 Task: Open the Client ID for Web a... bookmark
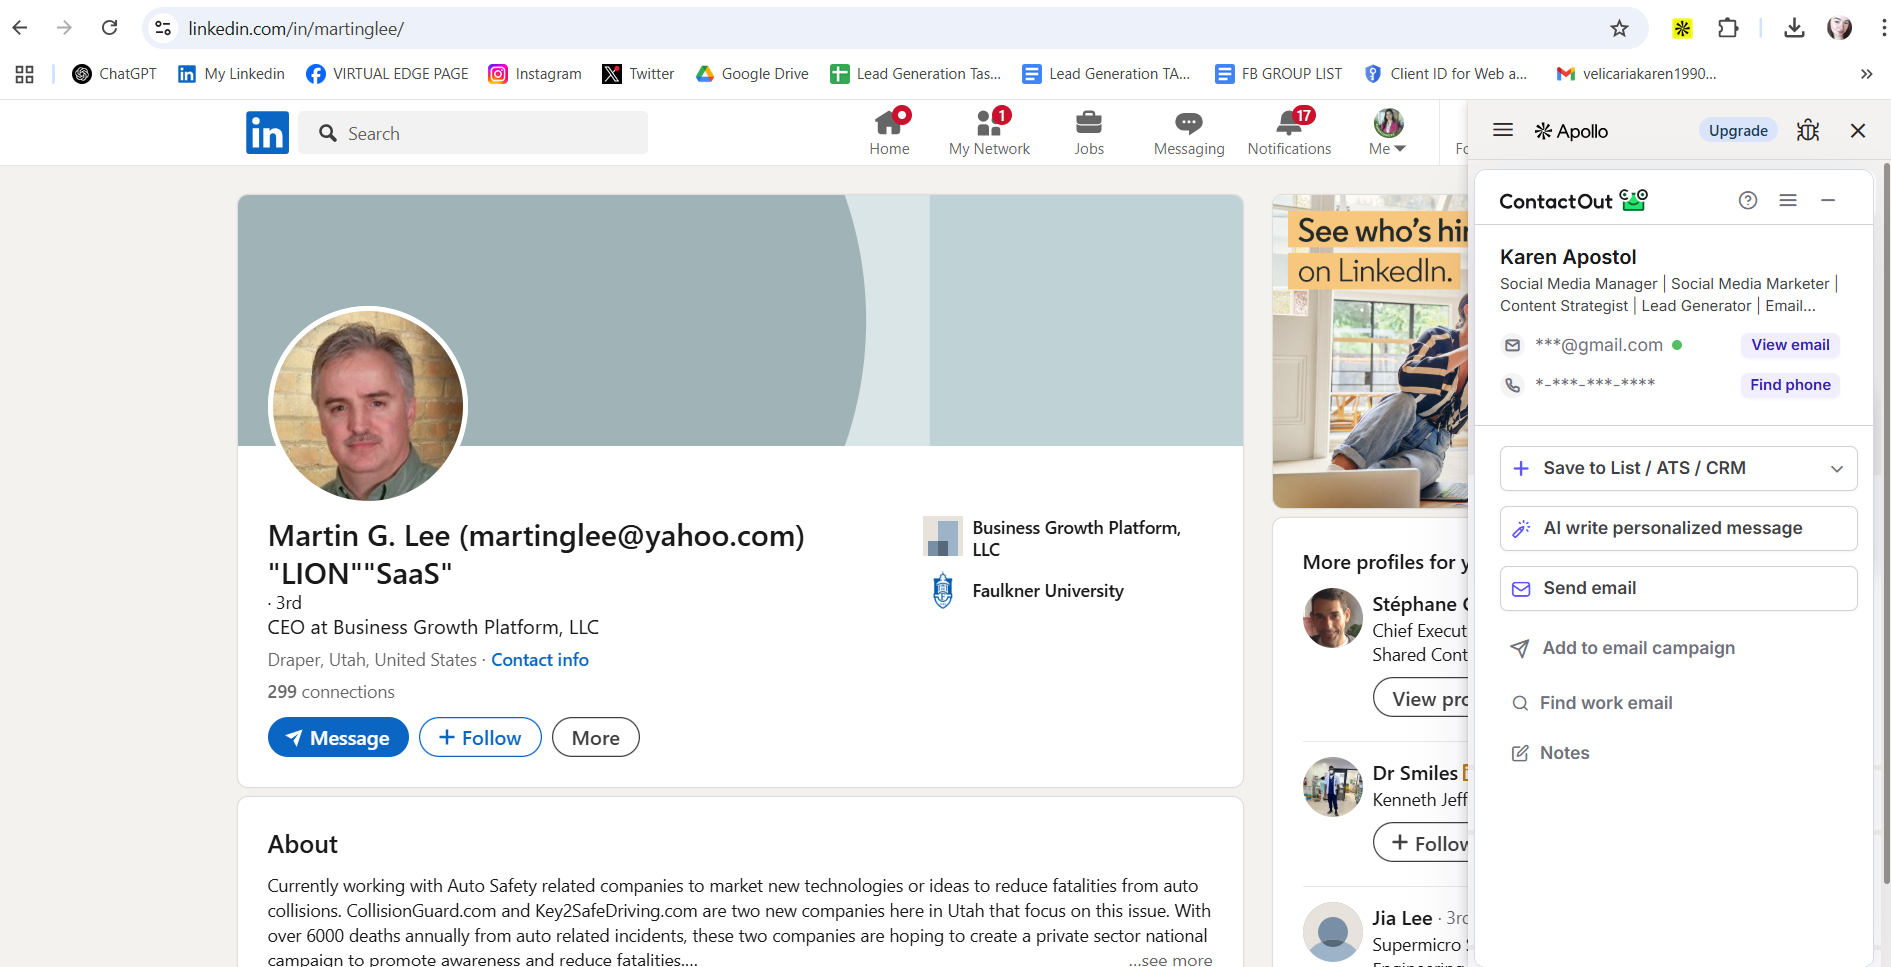pos(1446,74)
